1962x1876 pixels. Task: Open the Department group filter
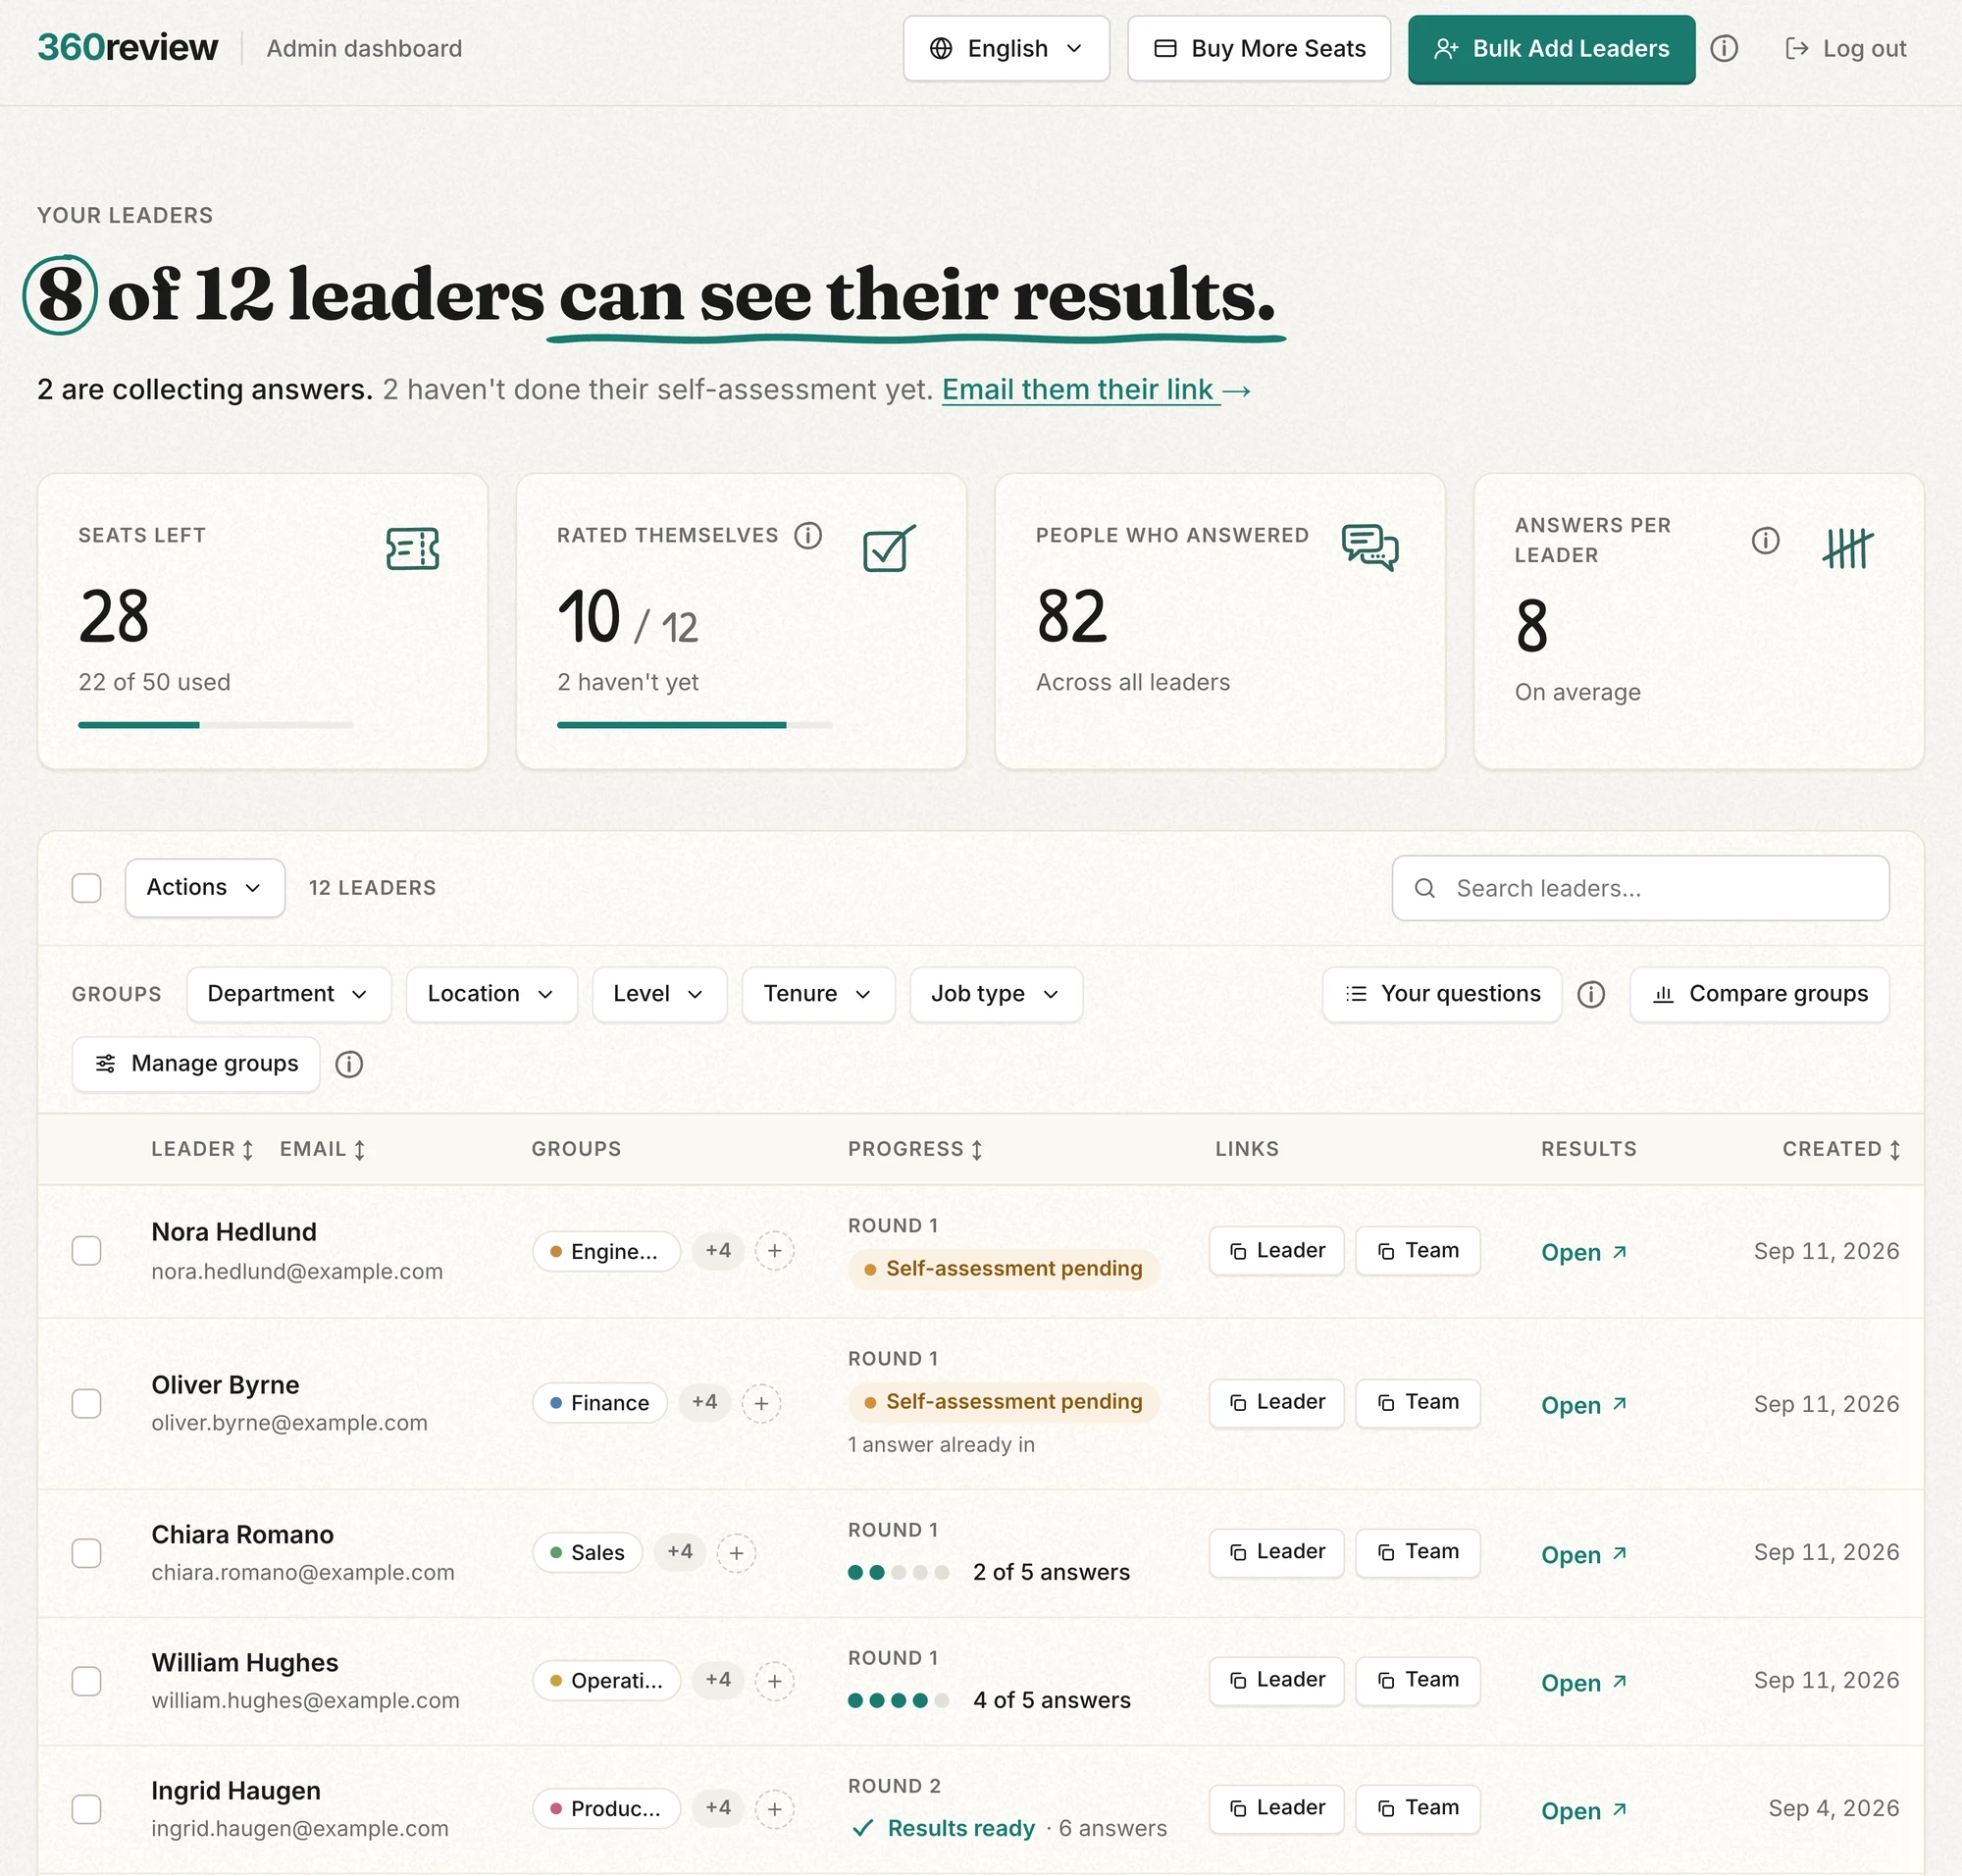pyautogui.click(x=288, y=995)
